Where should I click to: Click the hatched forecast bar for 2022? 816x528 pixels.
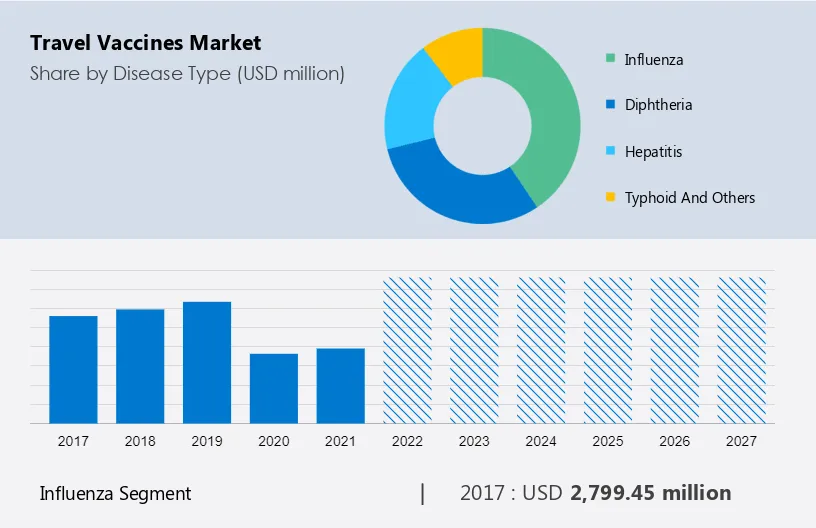(x=407, y=350)
